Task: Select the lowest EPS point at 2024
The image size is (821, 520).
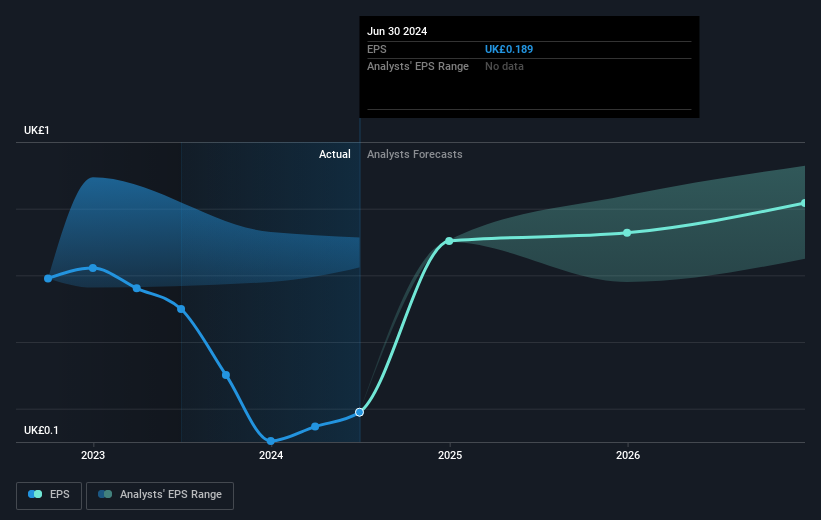Action: click(271, 441)
